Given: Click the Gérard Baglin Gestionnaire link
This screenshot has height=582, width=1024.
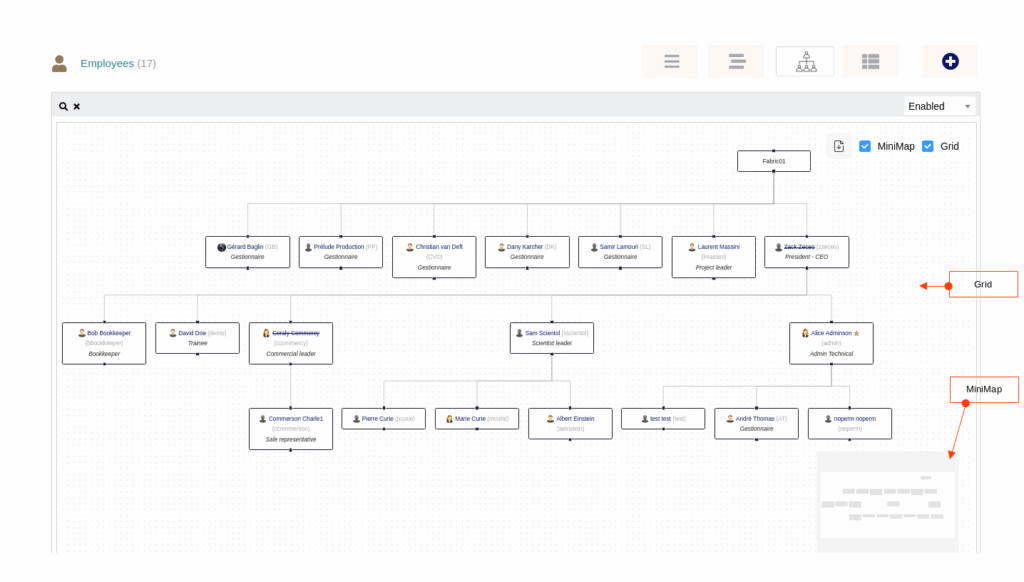Looking at the screenshot, I should [247, 247].
